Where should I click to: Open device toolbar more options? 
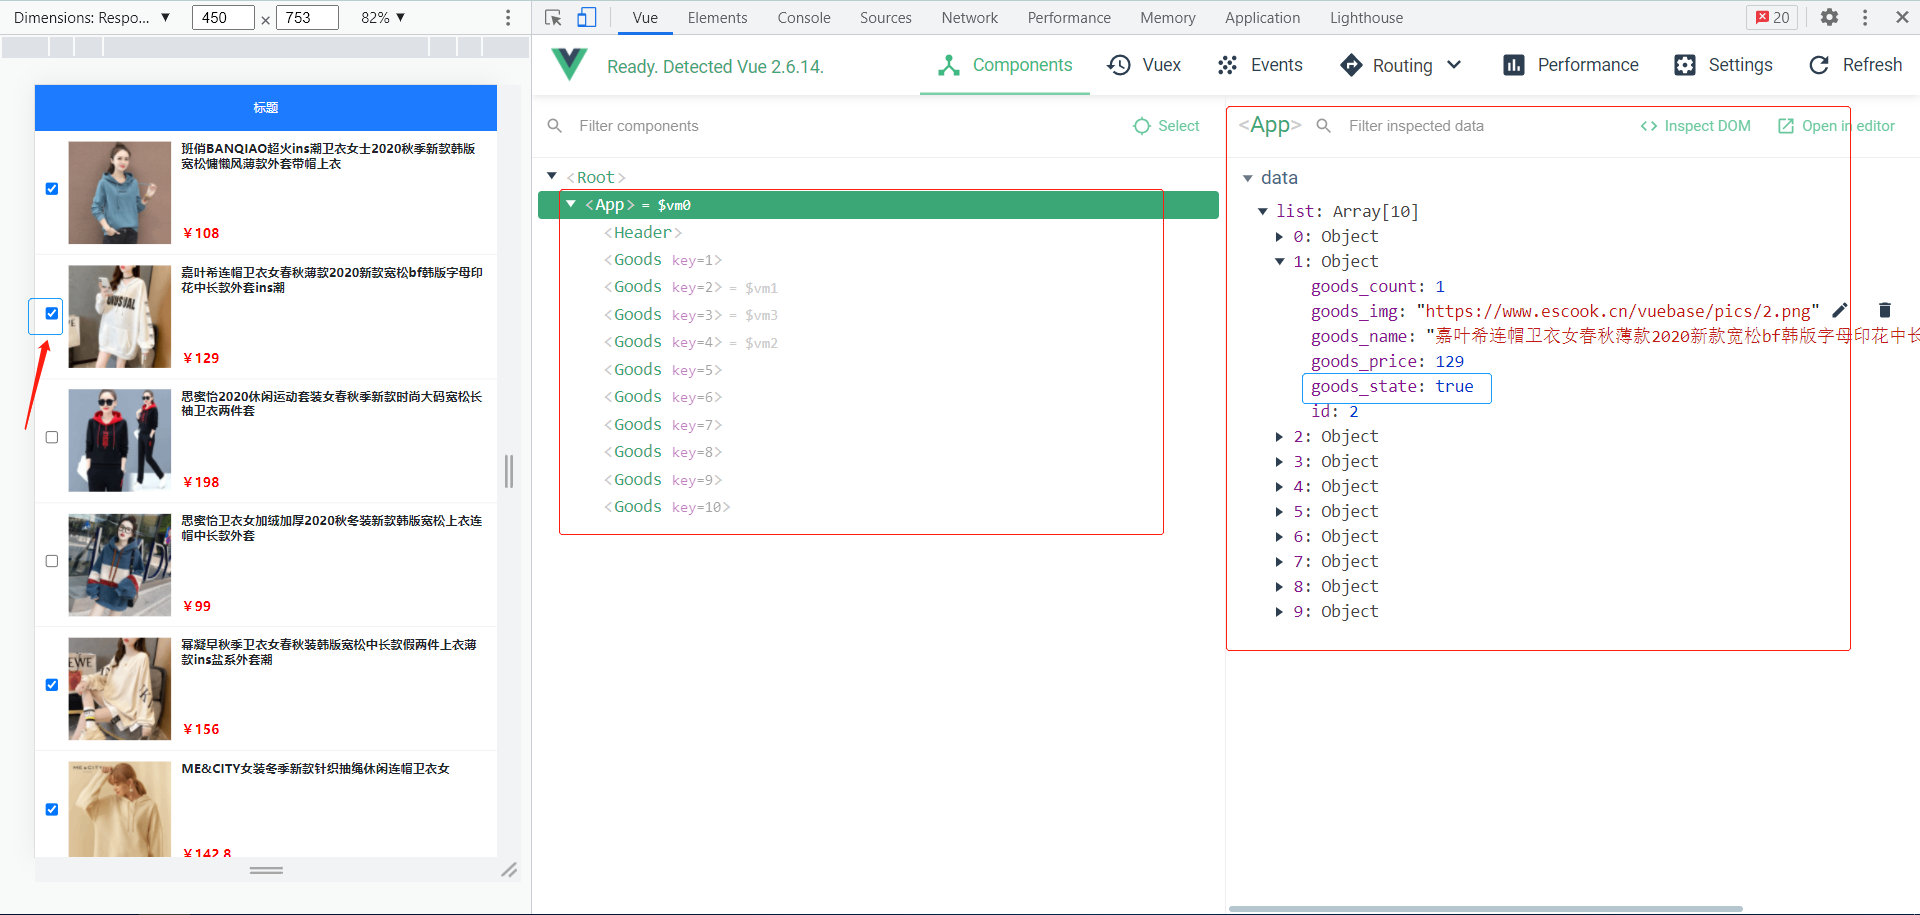point(508,18)
